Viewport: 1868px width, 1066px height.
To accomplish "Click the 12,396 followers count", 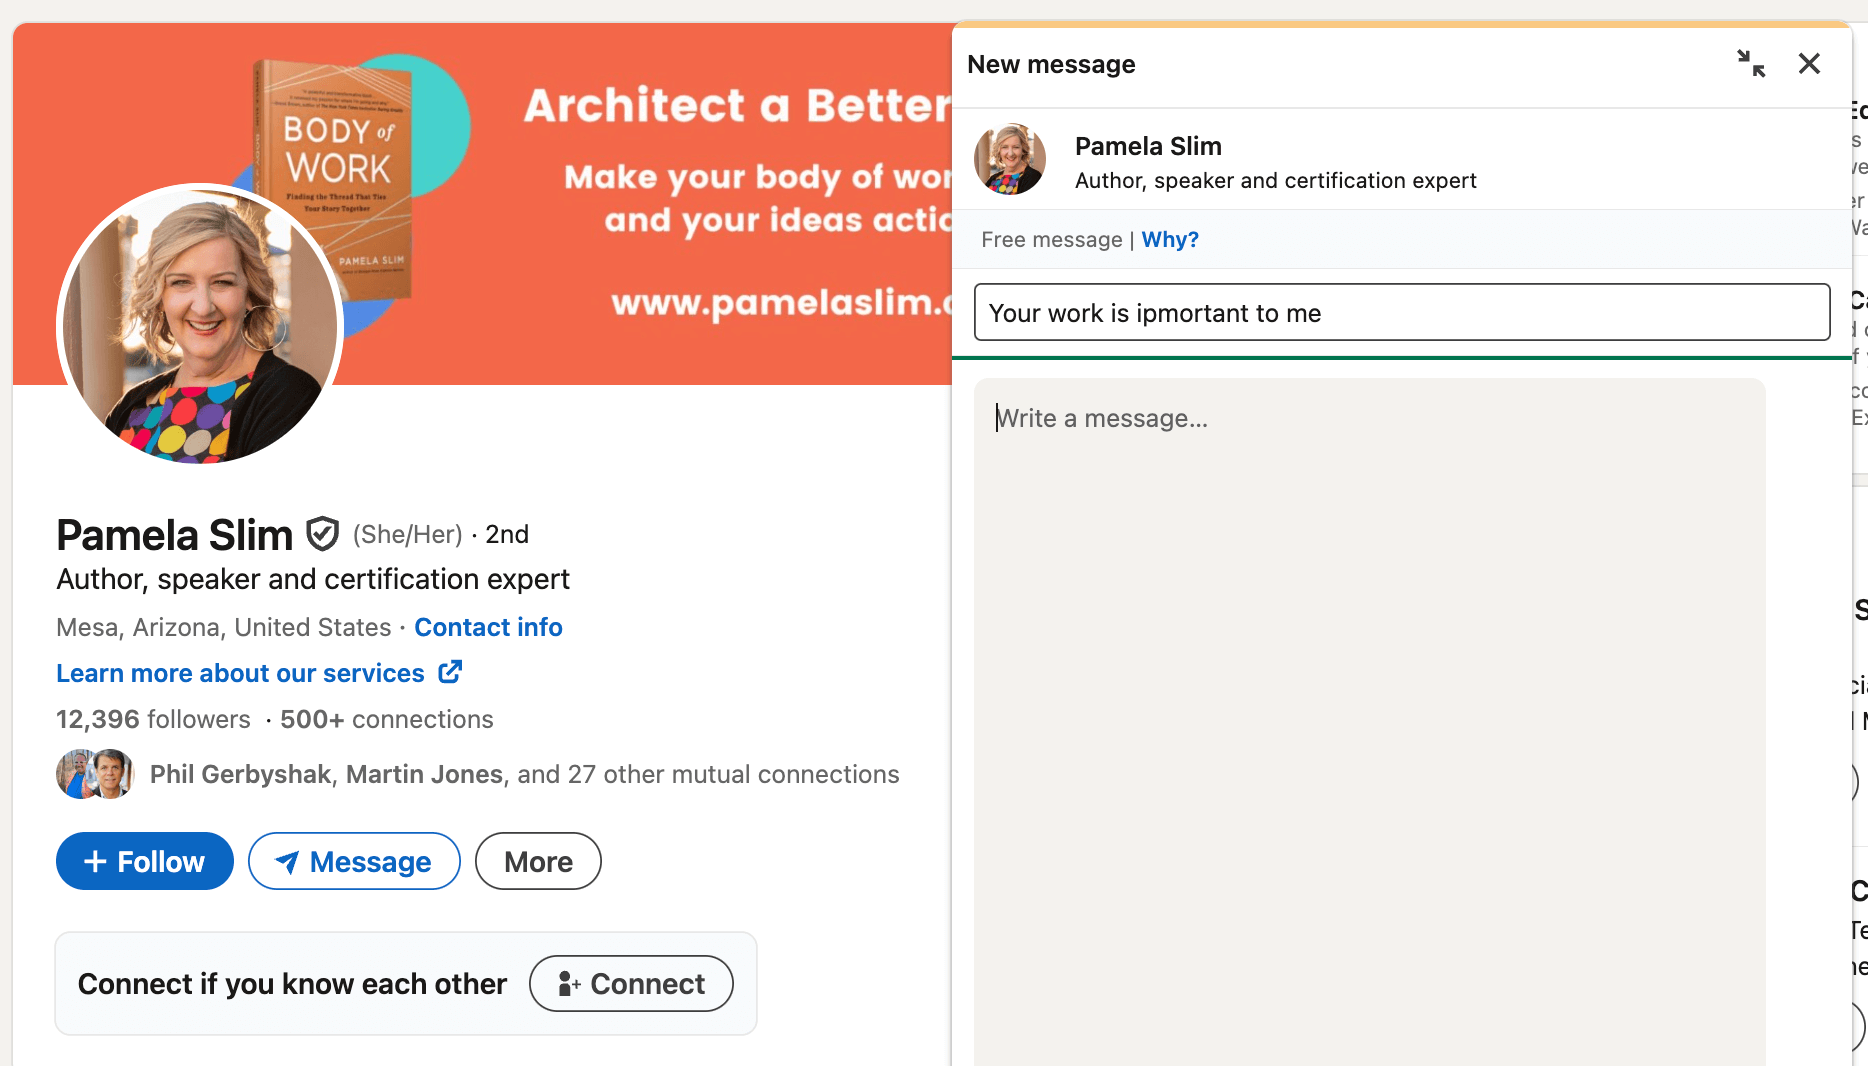I will (153, 720).
